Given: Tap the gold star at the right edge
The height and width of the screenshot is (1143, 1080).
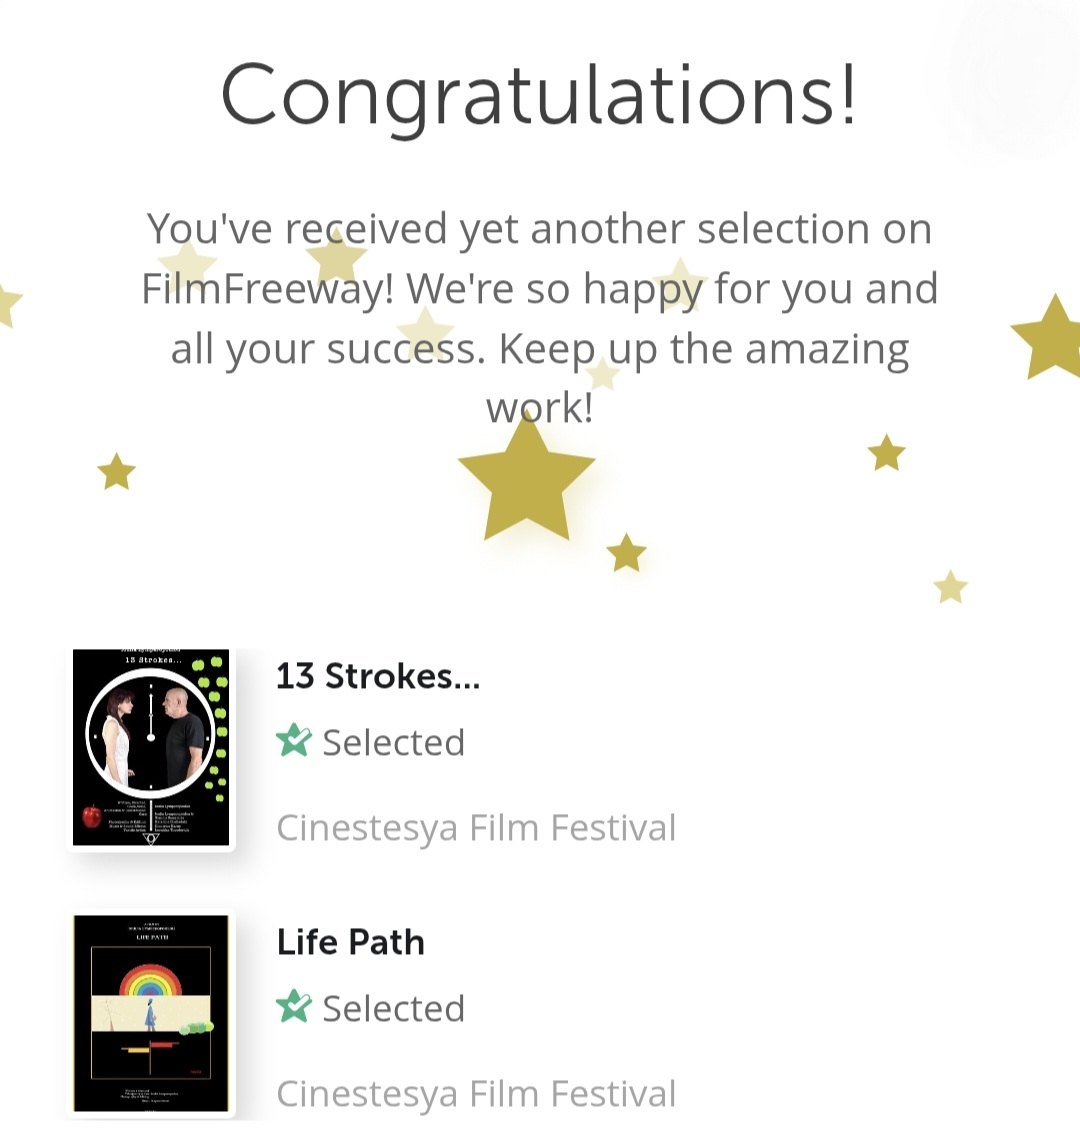Looking at the screenshot, I should (x=1052, y=338).
